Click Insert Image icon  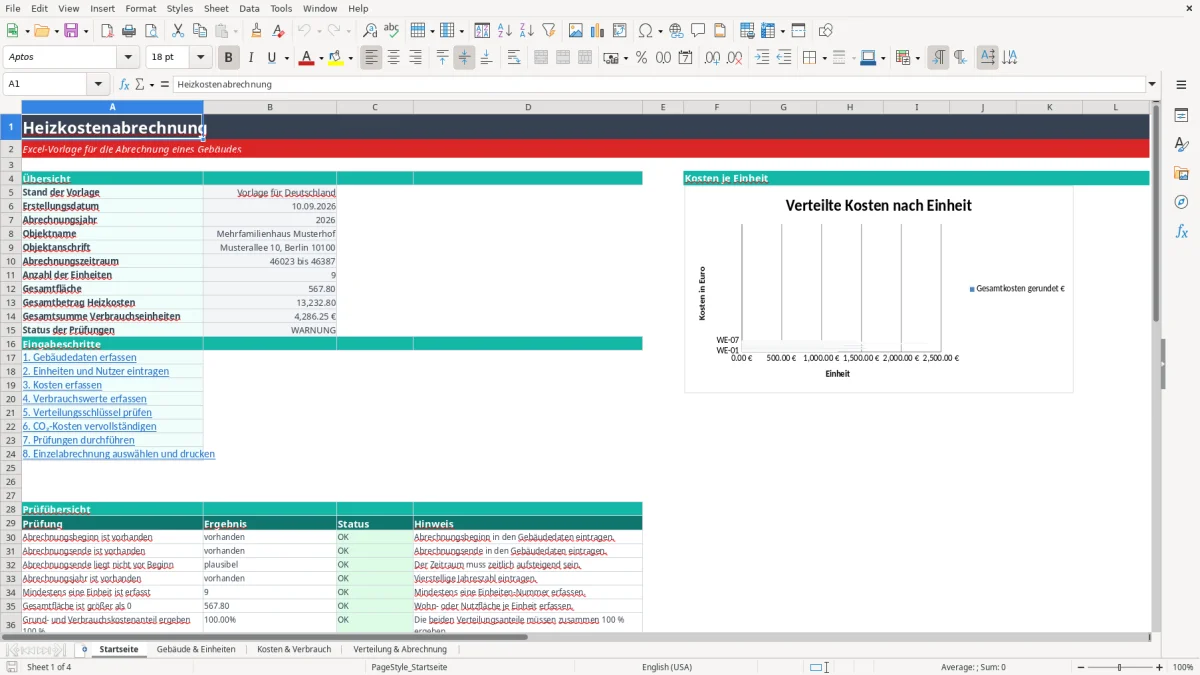[576, 31]
